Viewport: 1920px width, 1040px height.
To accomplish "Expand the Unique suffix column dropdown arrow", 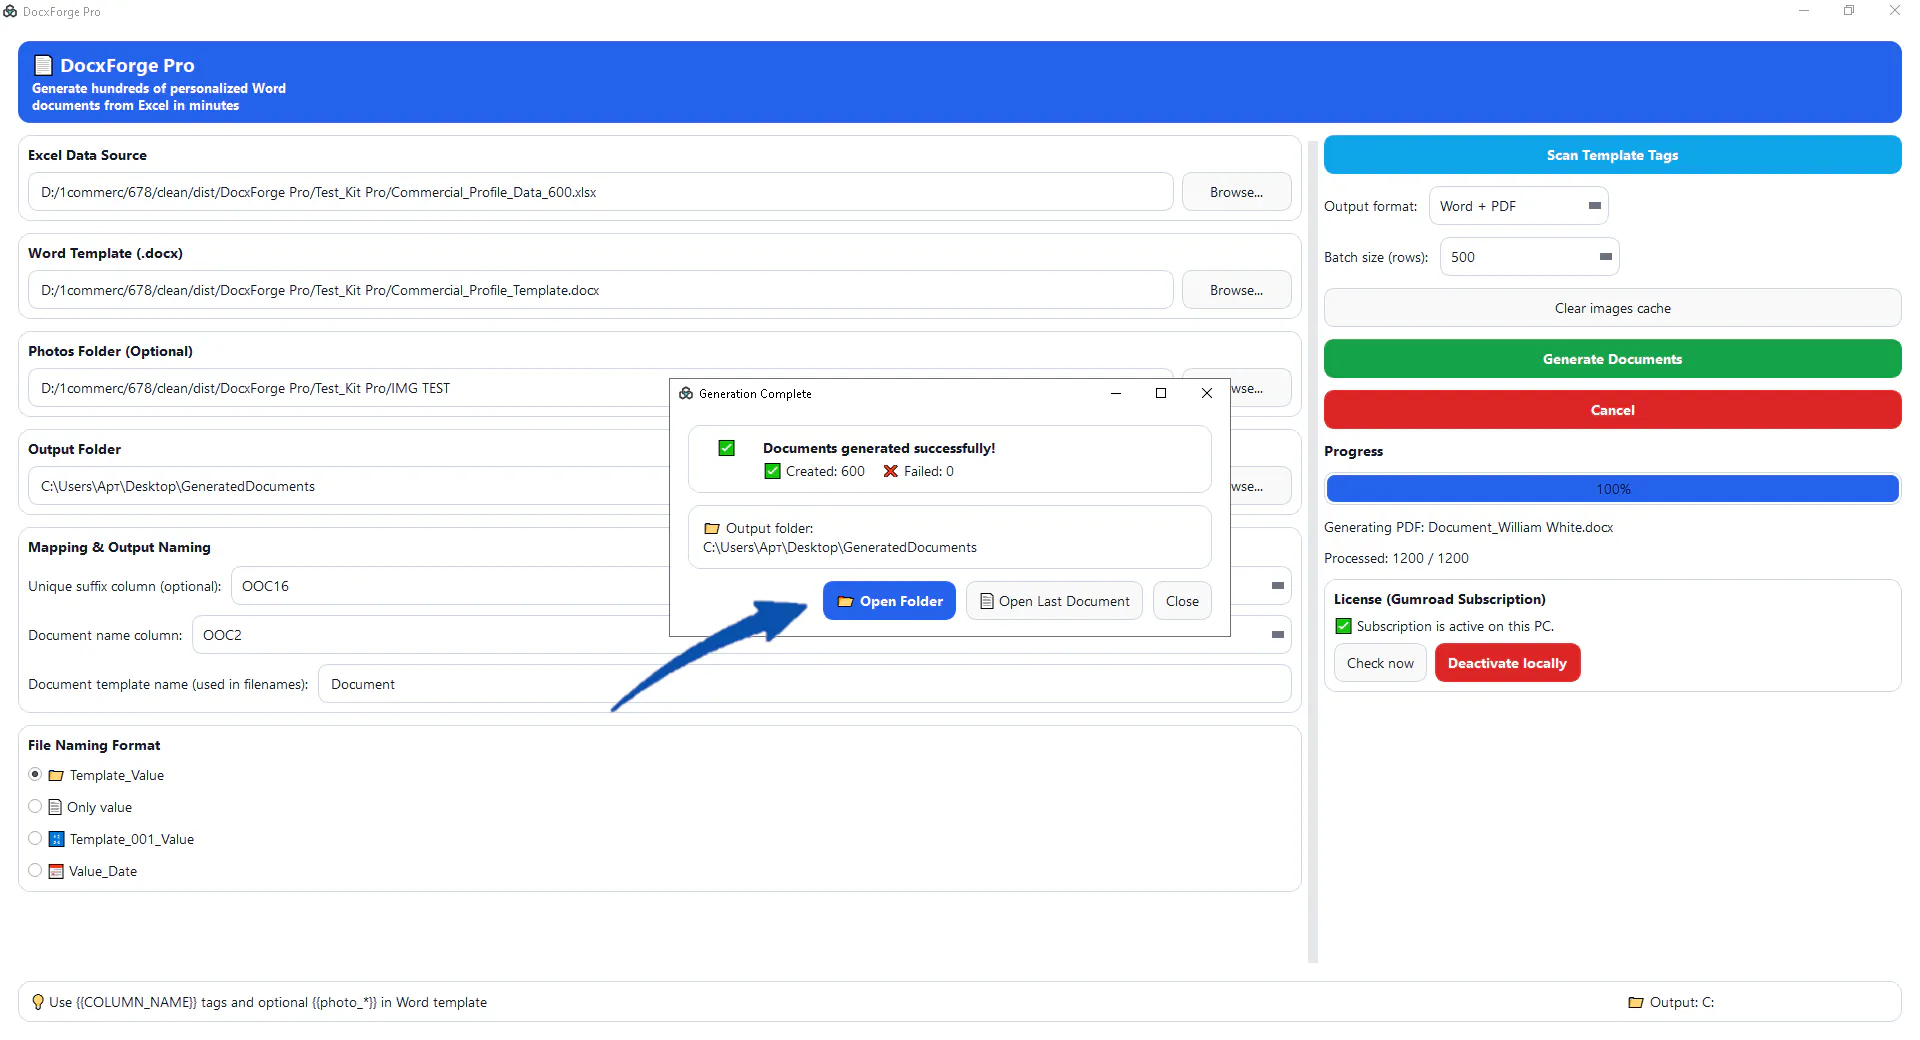I will (1277, 586).
